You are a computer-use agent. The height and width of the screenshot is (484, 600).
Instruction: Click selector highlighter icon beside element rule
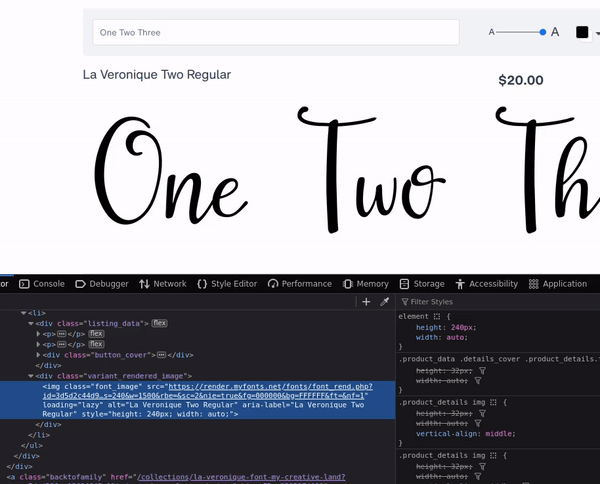point(437,316)
